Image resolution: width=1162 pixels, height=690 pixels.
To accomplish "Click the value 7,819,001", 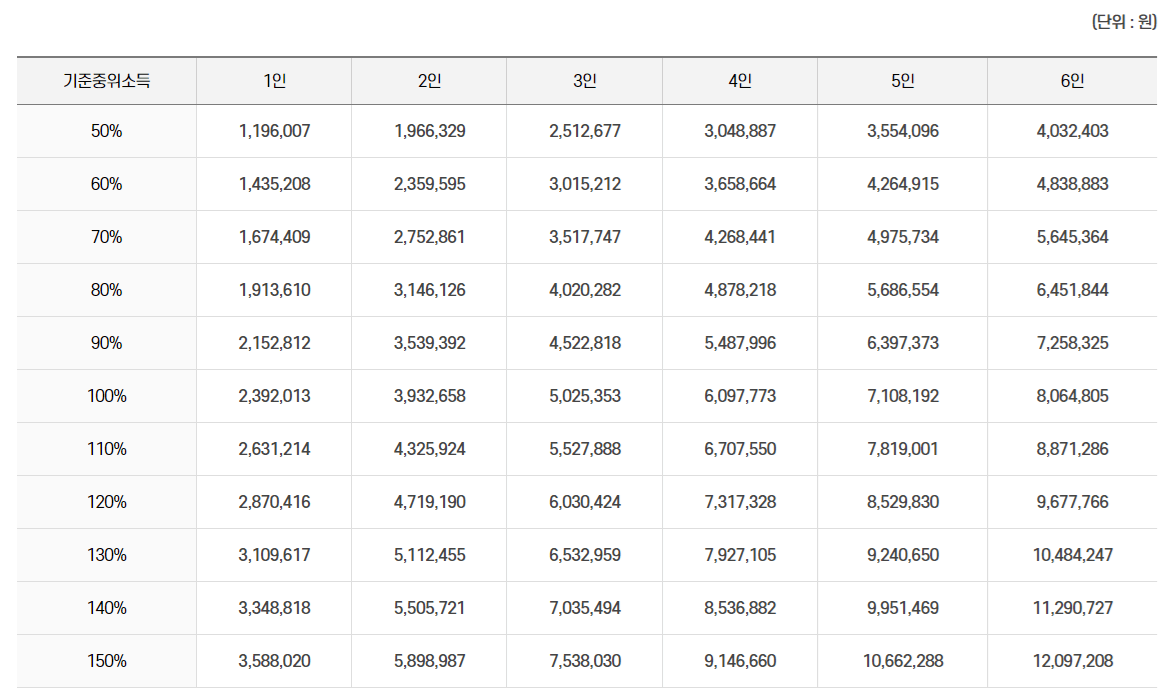I will tap(903, 449).
